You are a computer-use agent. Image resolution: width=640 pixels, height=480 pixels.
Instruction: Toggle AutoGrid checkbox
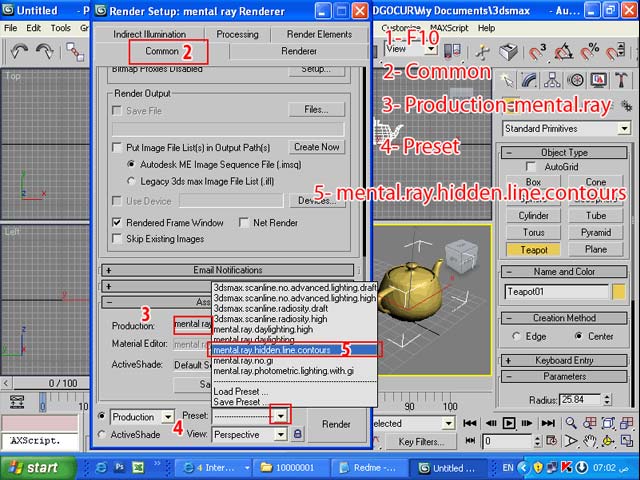pyautogui.click(x=531, y=167)
